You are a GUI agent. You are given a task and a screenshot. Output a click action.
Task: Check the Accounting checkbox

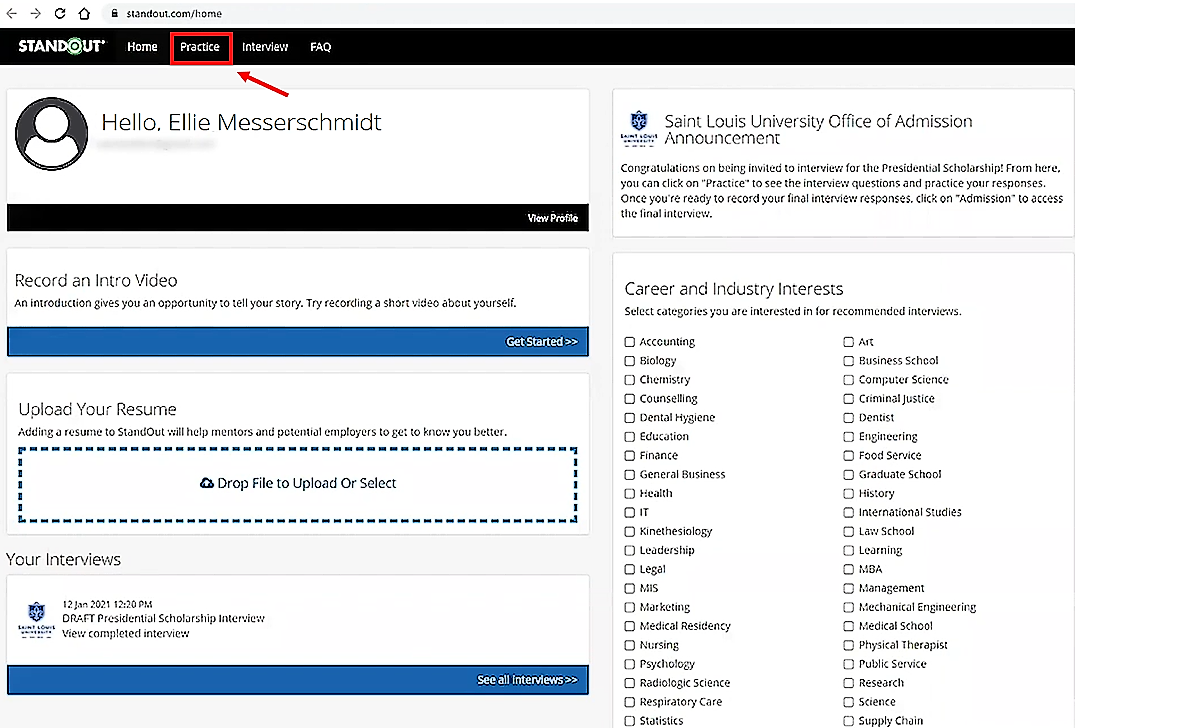630,342
